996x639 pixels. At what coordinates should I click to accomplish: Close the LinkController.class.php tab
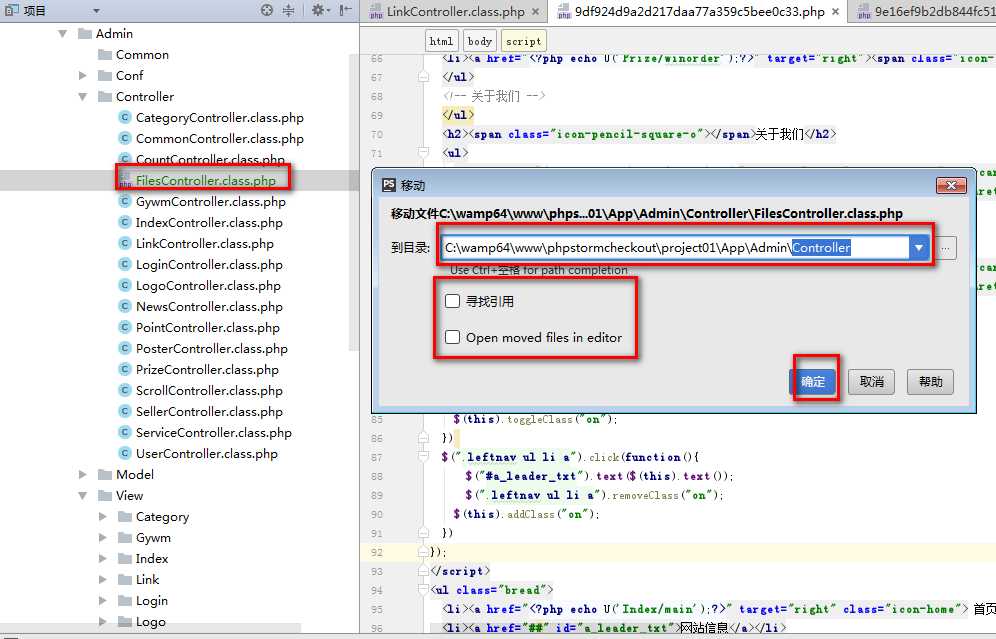(535, 11)
